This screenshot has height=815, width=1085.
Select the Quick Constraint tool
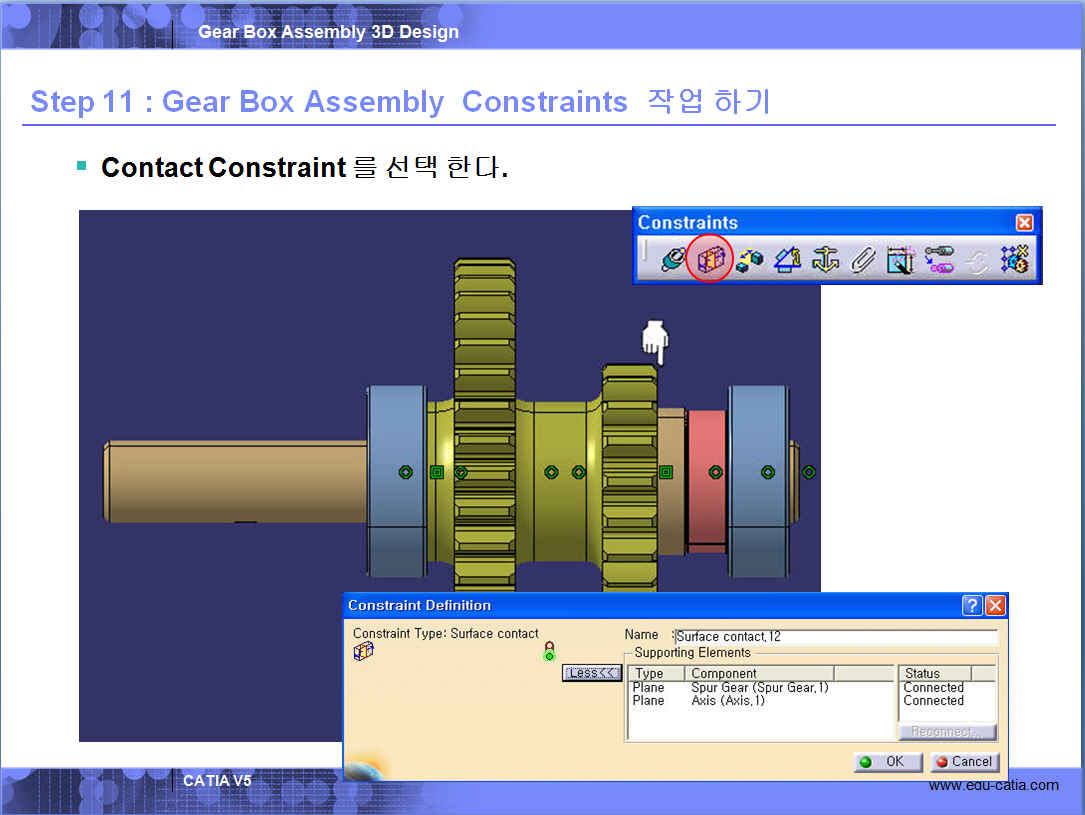[x=900, y=260]
